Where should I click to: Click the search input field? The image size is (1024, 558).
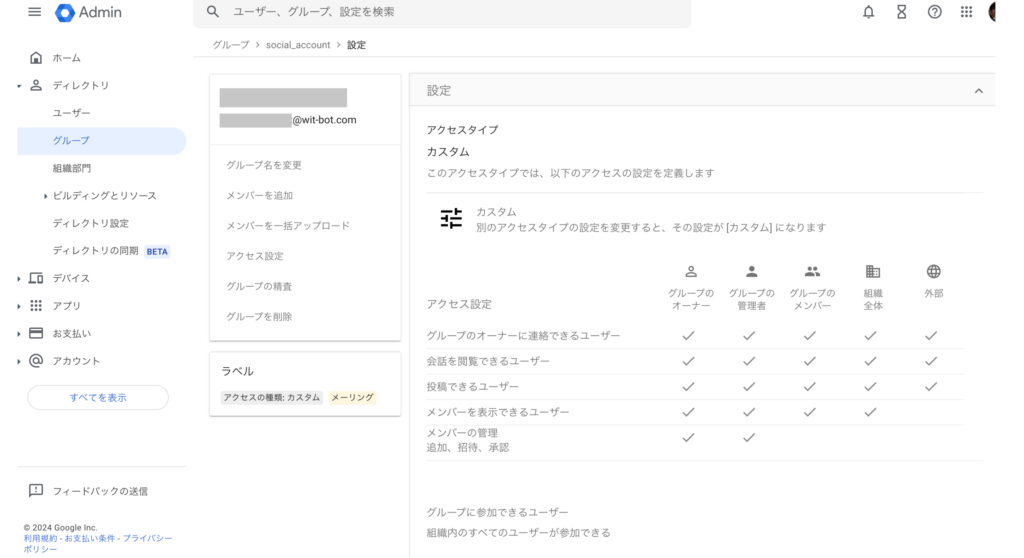450,12
